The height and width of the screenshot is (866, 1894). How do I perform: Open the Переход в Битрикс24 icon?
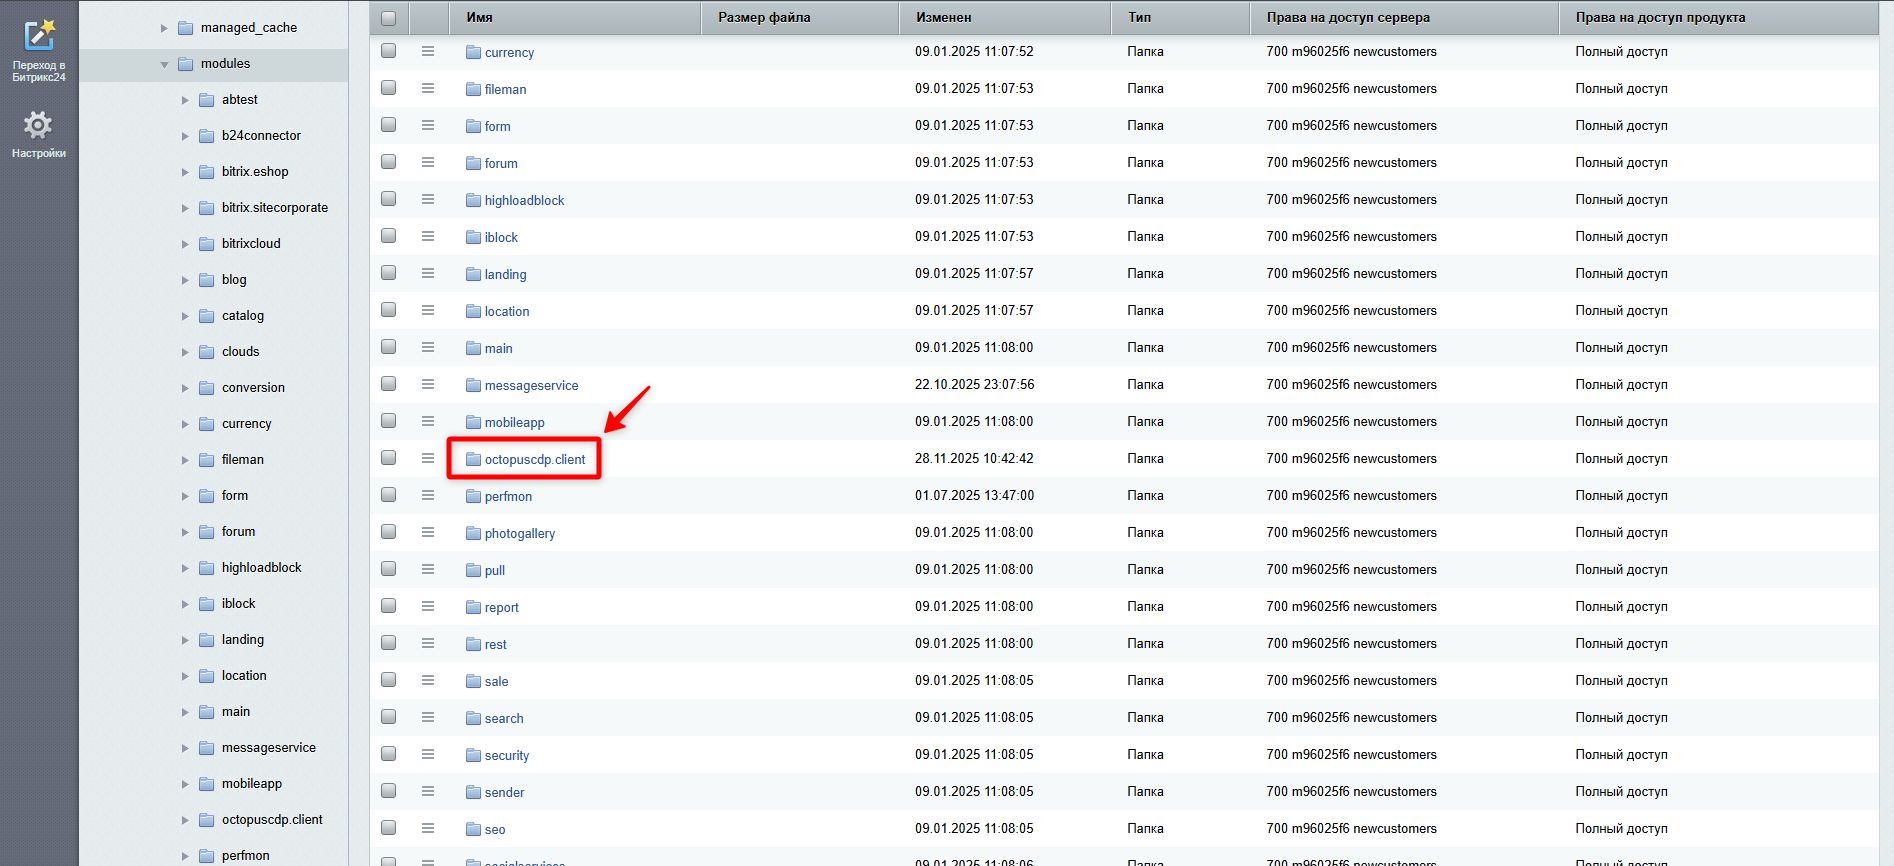pos(38,50)
